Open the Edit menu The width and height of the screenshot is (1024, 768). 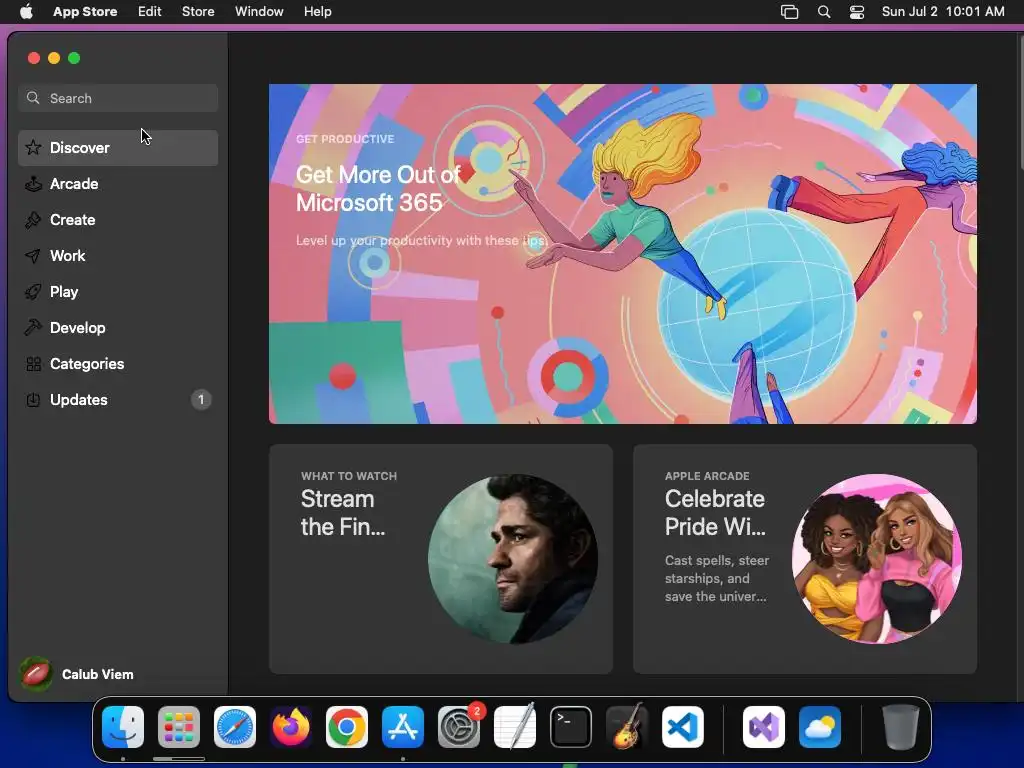(x=150, y=11)
